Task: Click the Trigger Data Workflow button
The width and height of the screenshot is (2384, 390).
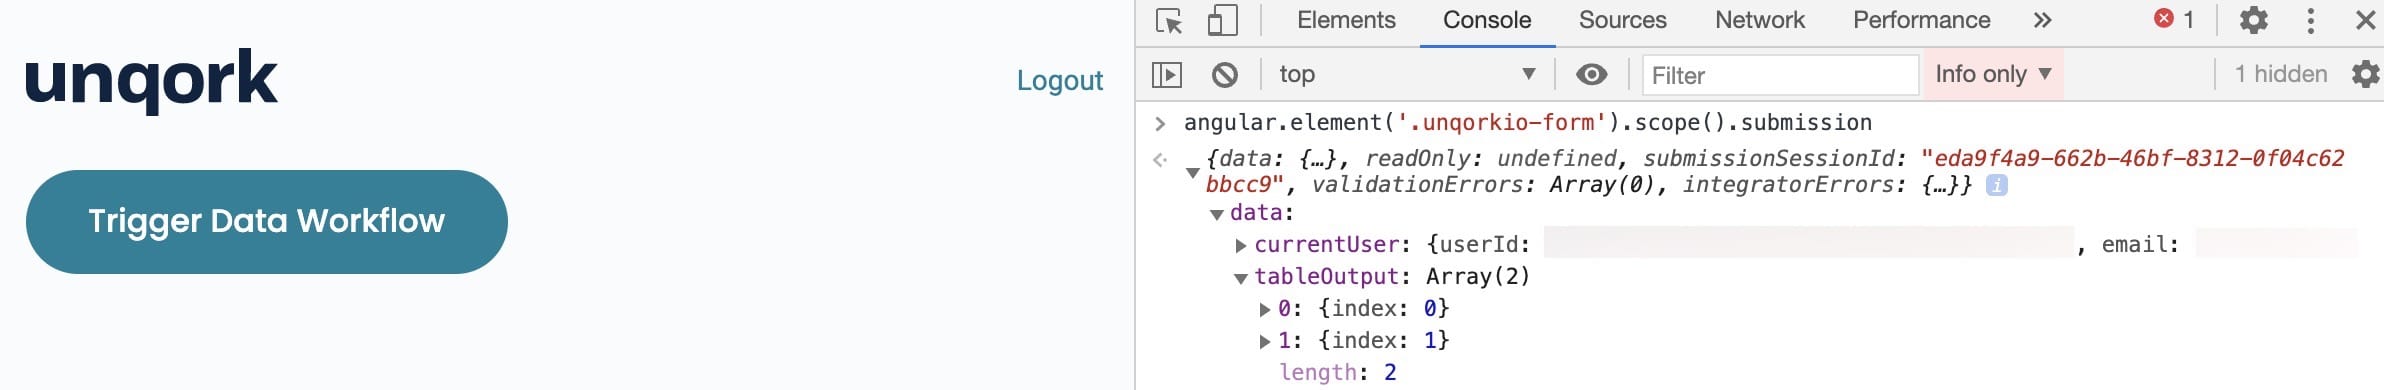Action: 267,222
